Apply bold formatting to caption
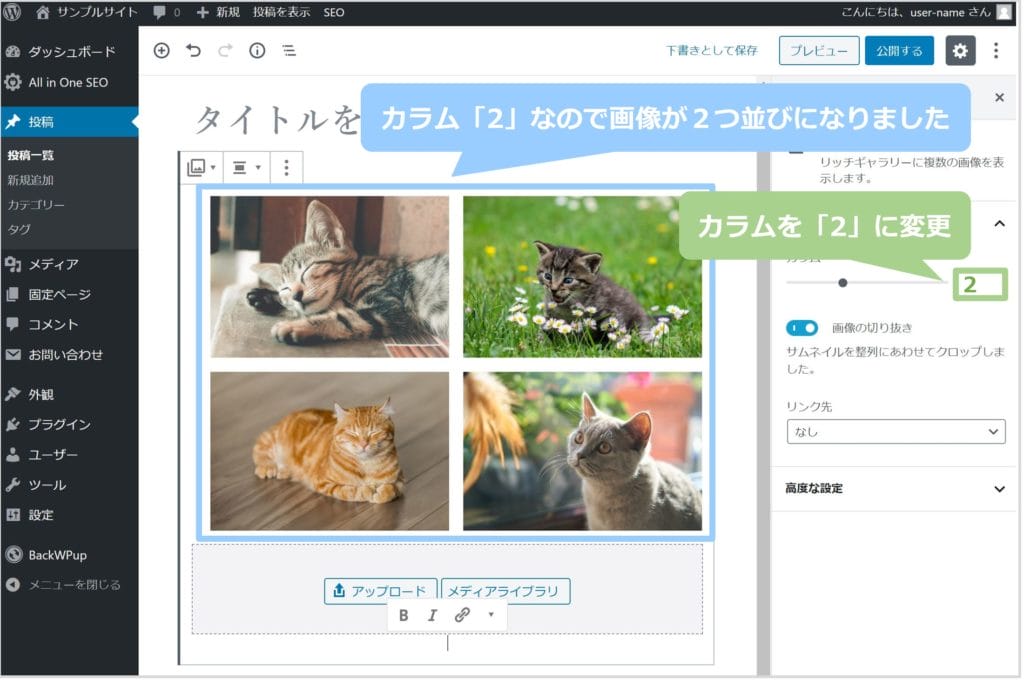This screenshot has height=680, width=1024. click(x=403, y=615)
